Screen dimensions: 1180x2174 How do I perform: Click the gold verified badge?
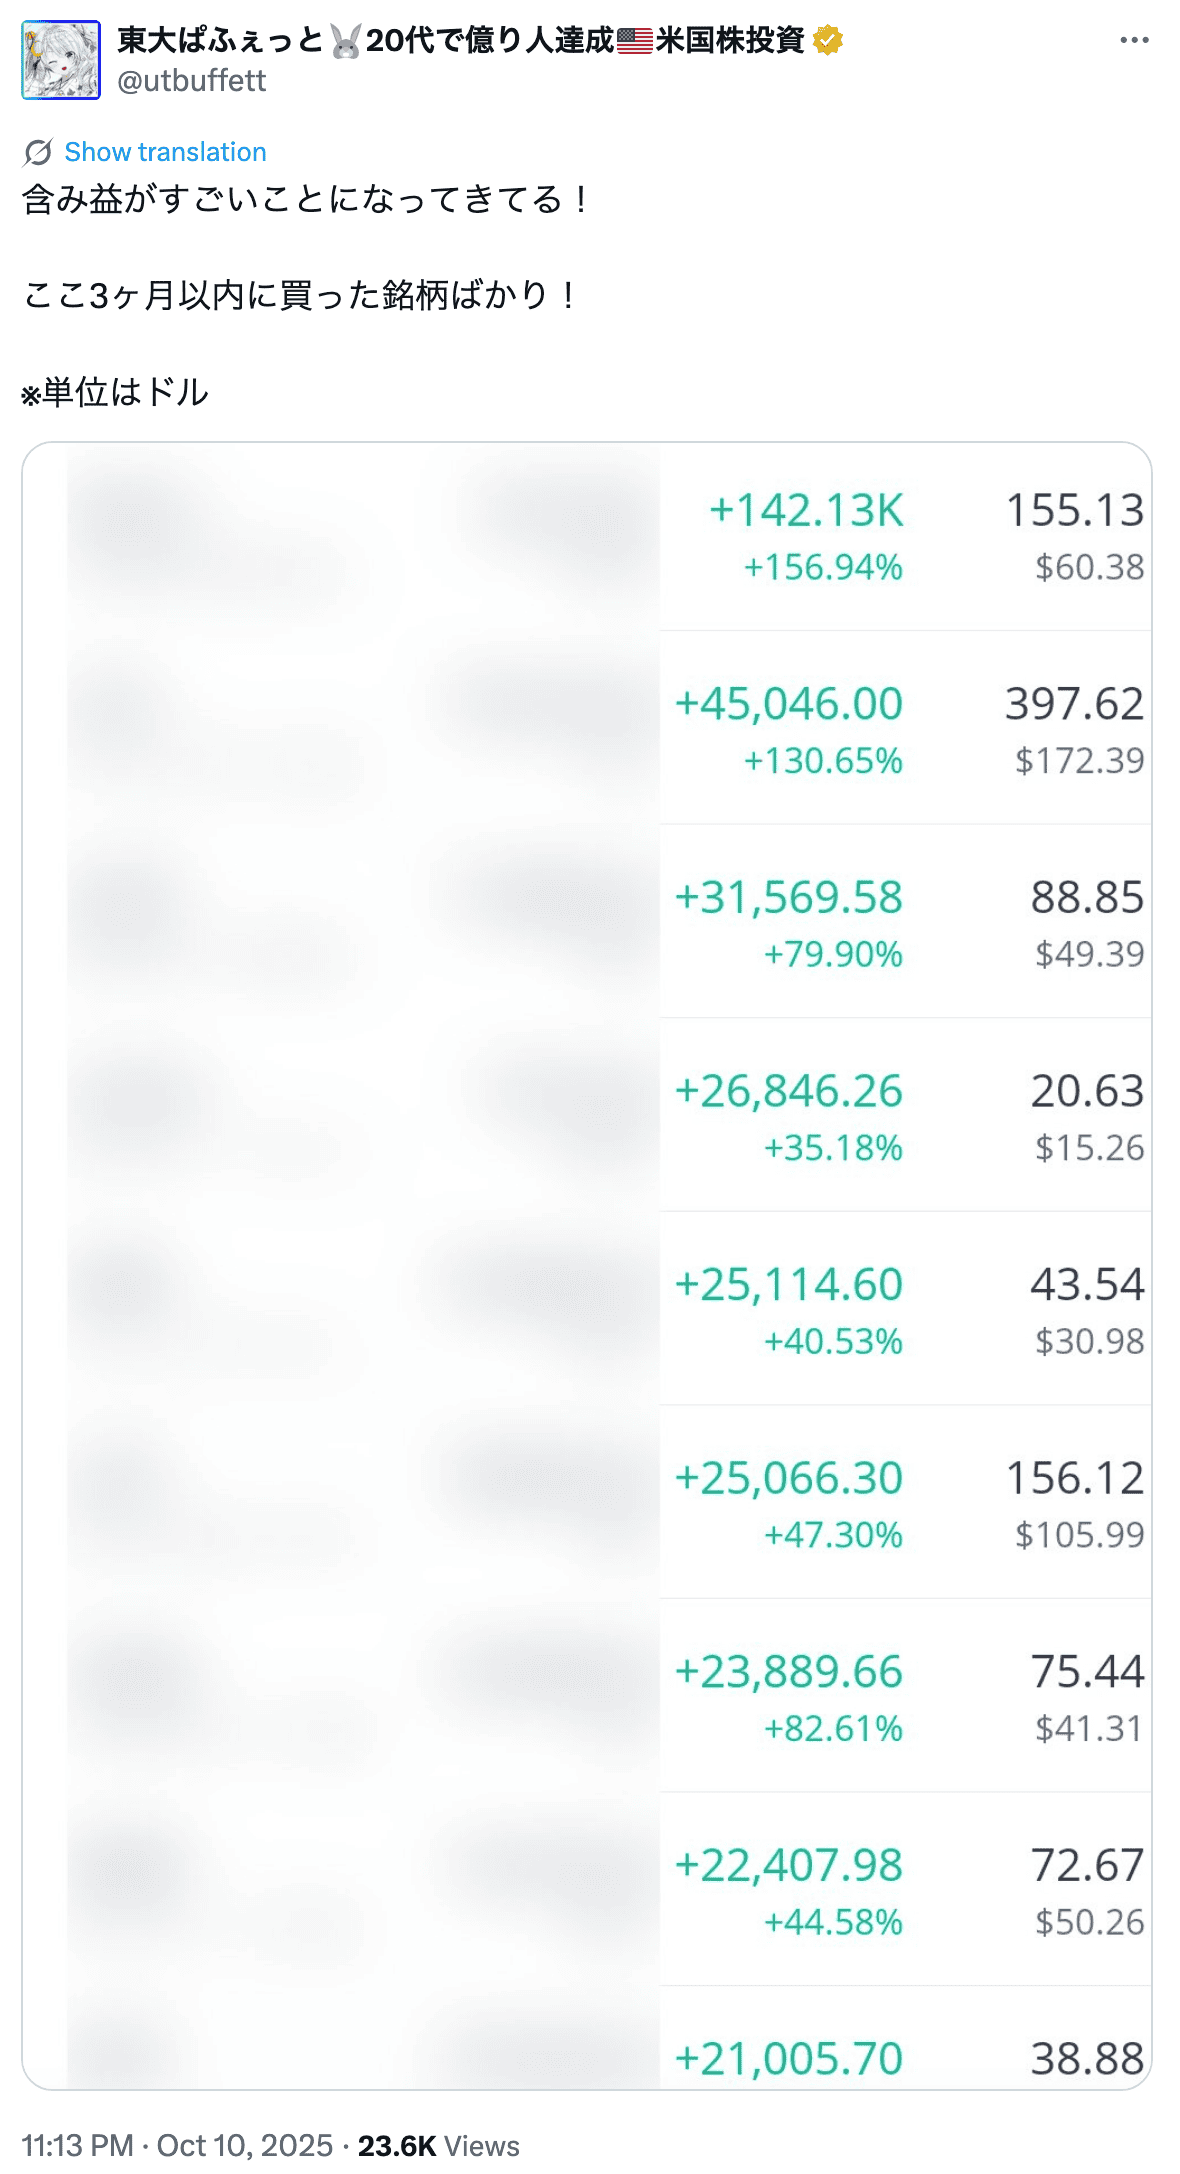click(828, 40)
